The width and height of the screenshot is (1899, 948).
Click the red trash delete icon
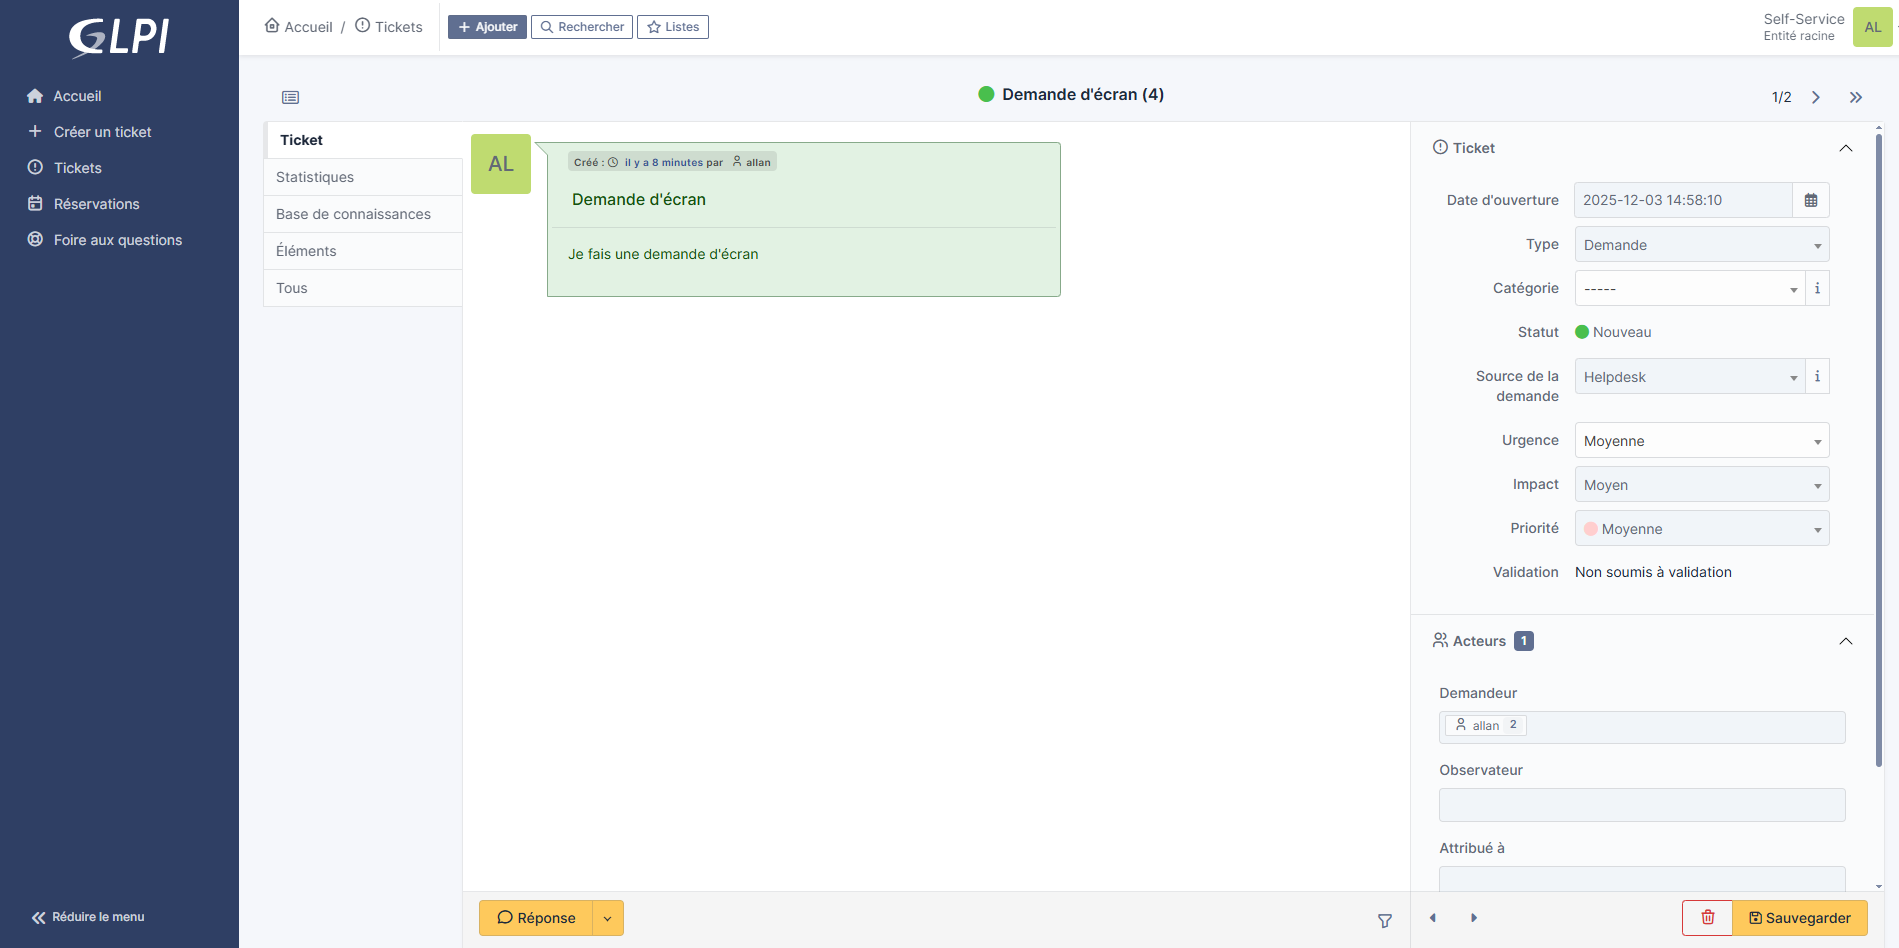1707,917
